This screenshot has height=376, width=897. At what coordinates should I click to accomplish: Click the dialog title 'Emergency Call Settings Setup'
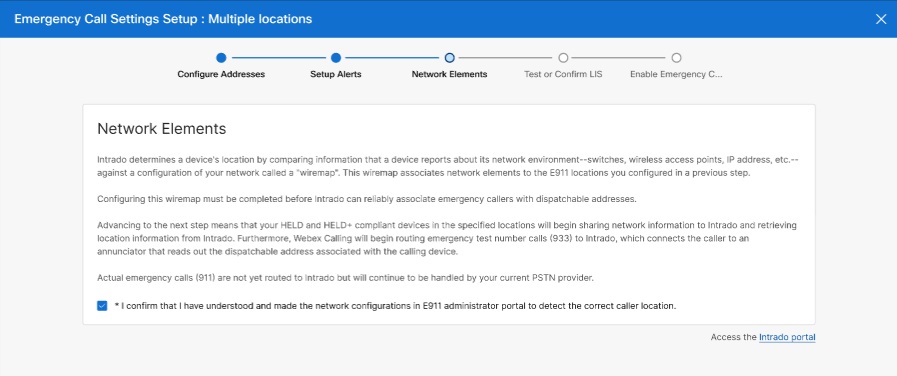tap(163, 19)
